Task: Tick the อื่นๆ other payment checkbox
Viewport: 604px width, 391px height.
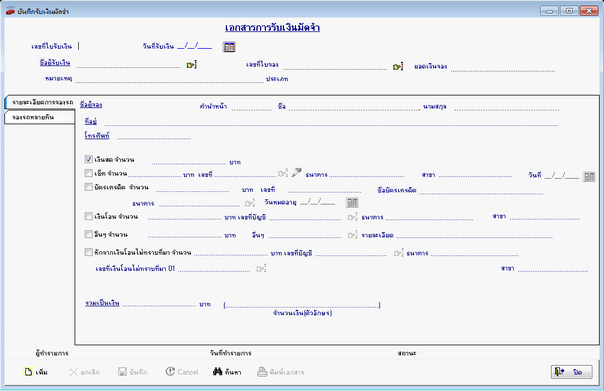Action: coord(89,234)
